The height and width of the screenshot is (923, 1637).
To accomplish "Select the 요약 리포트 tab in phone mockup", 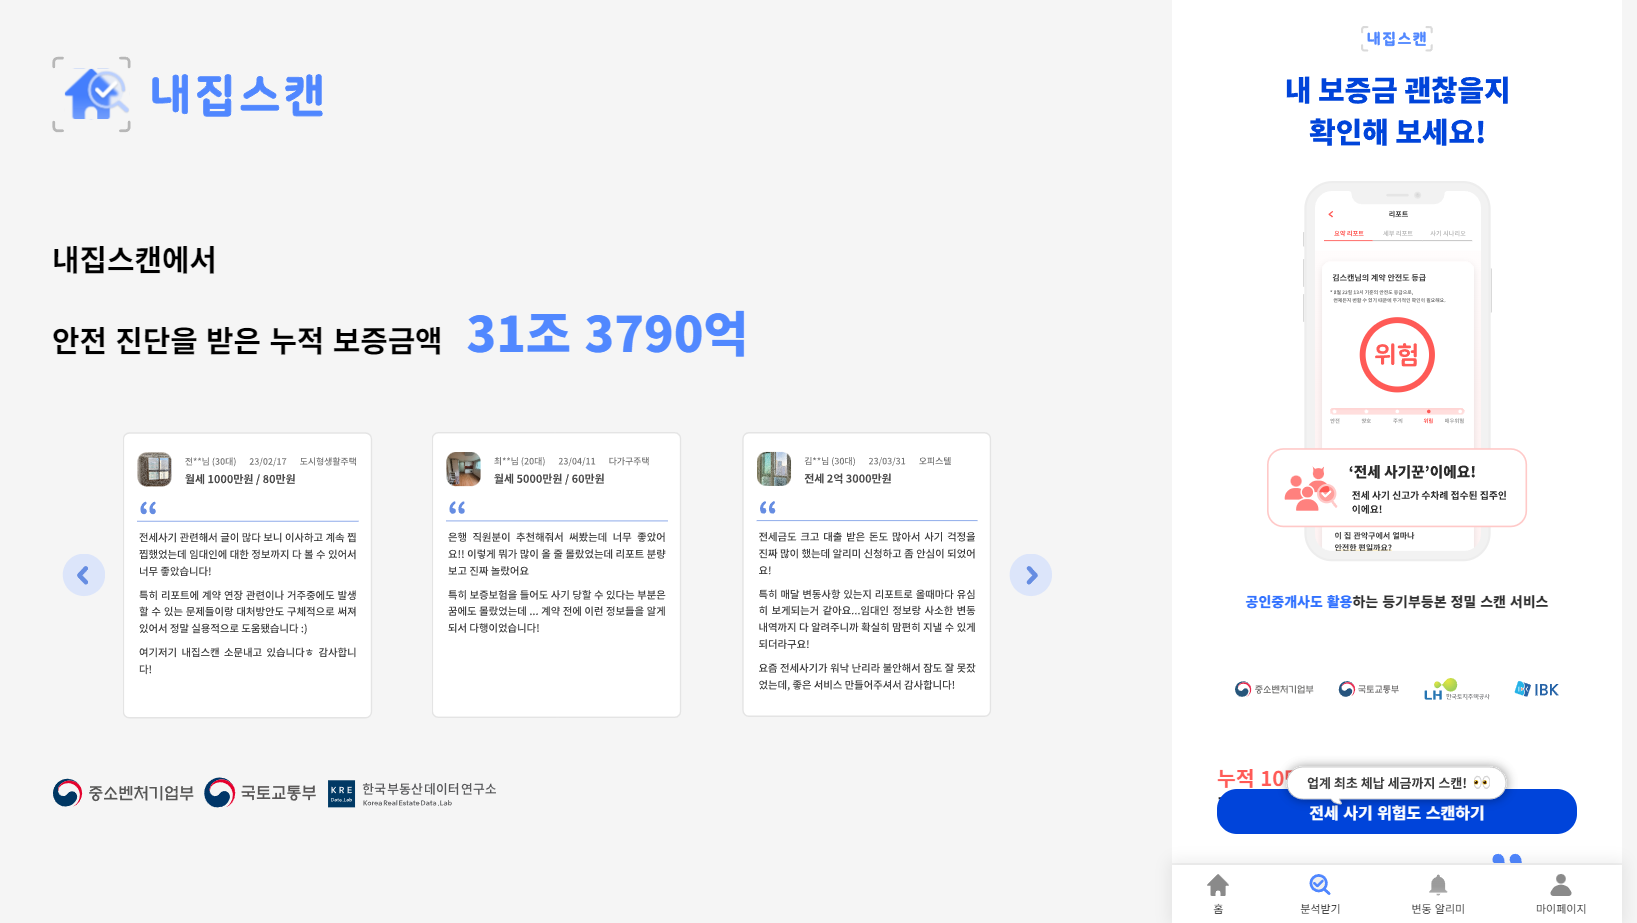I will coord(1349,233).
